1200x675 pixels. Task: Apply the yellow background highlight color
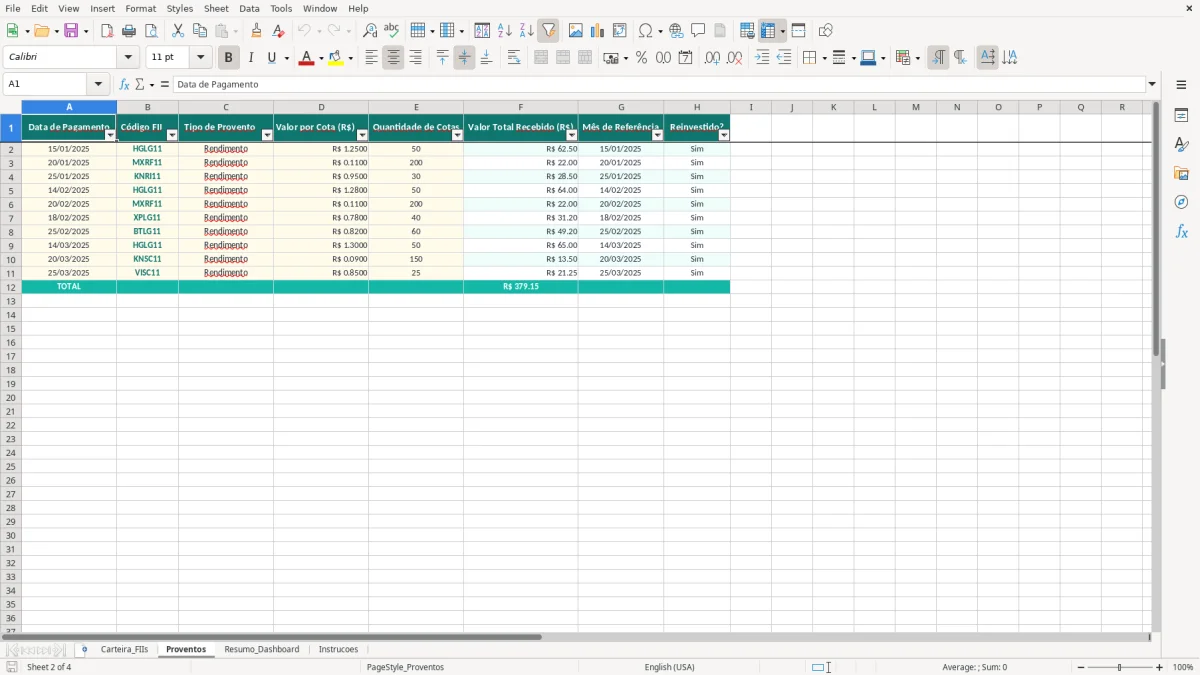click(x=336, y=58)
